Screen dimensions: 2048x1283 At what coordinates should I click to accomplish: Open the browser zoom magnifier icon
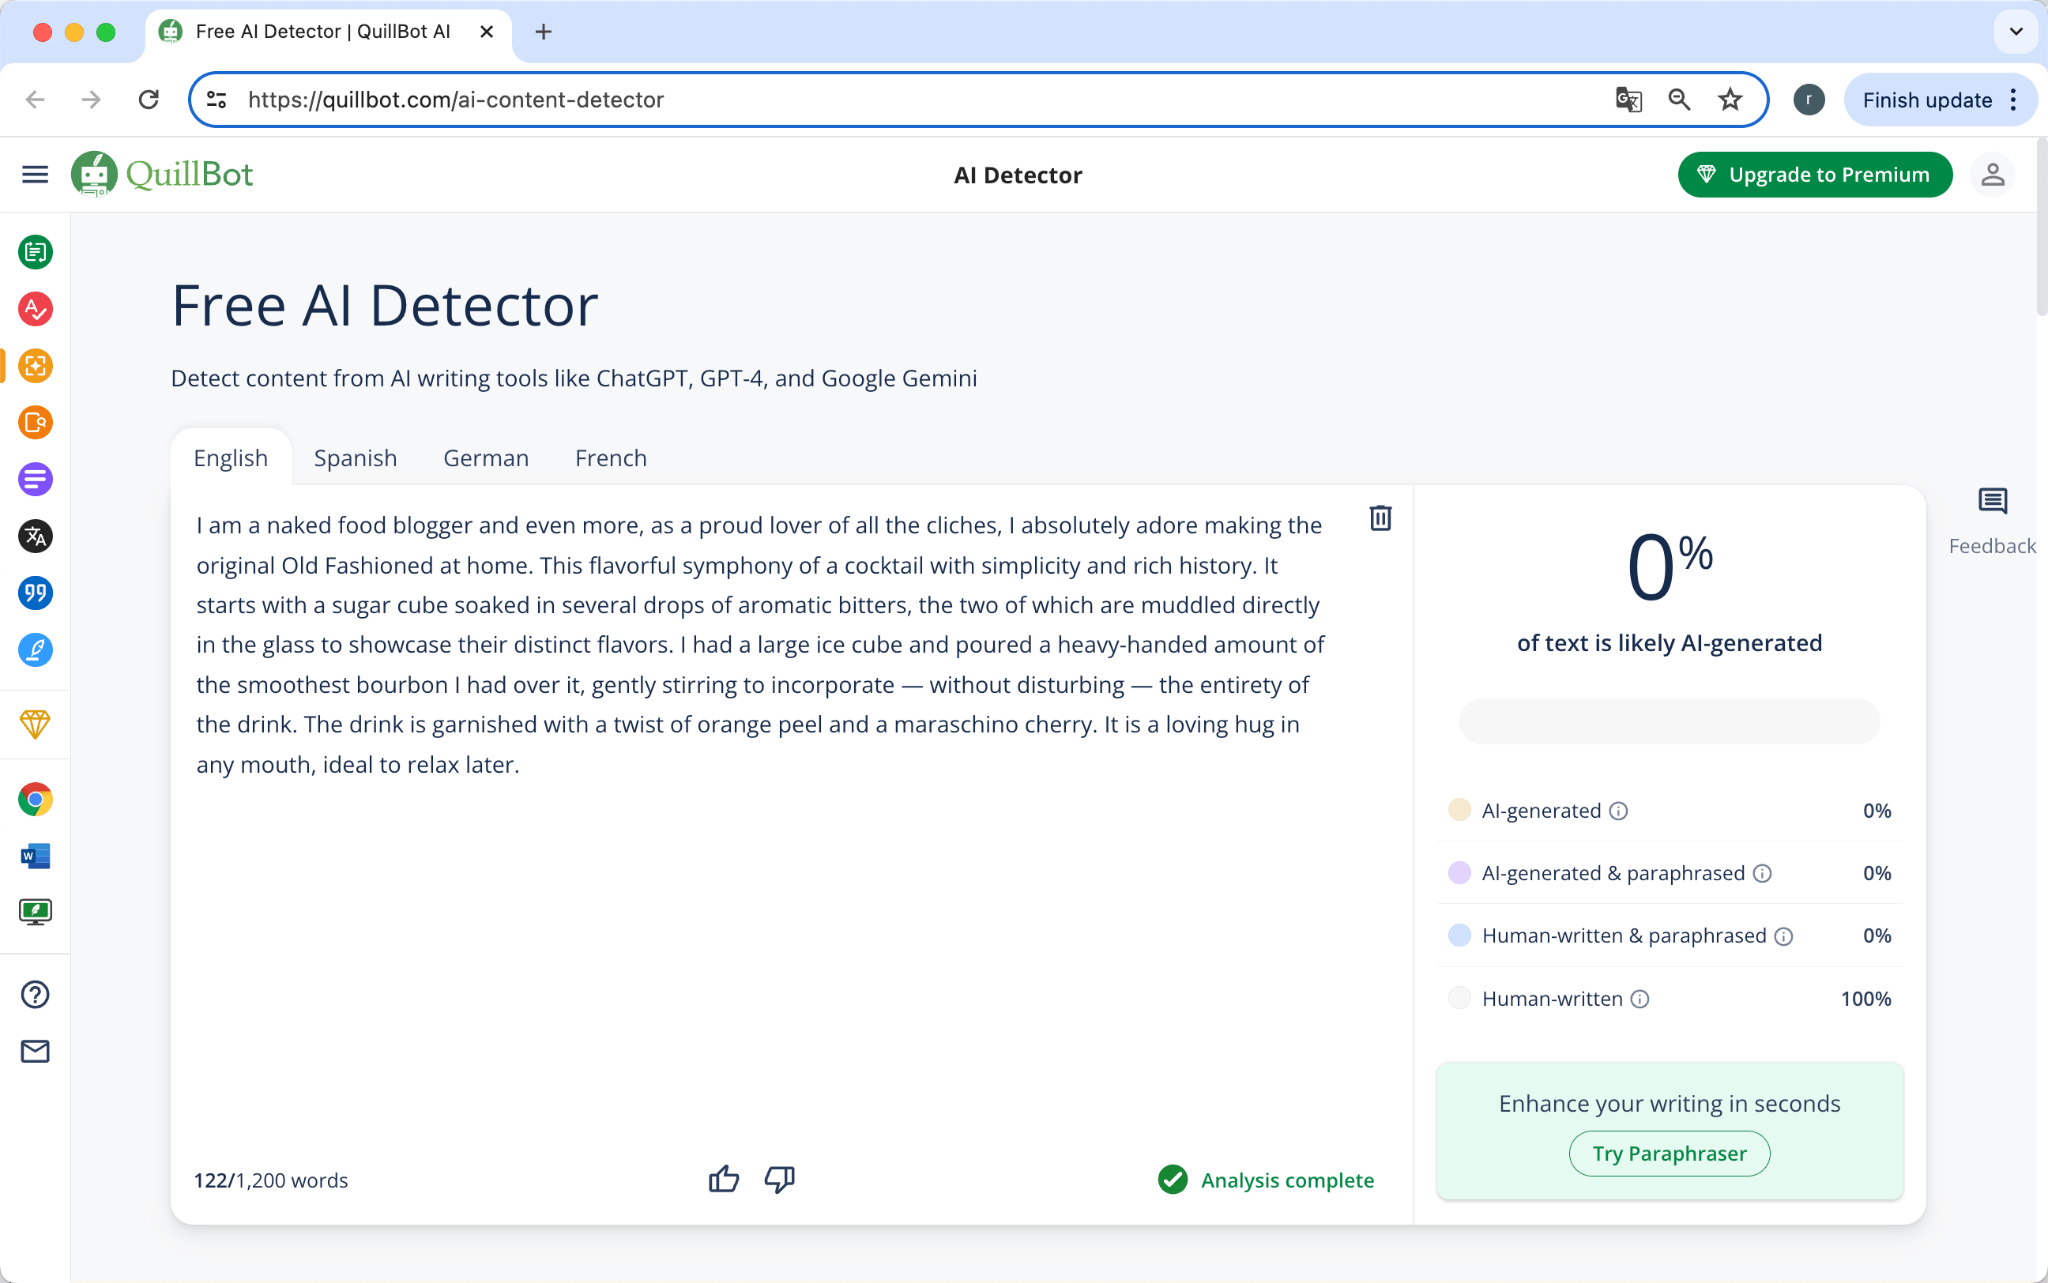point(1679,100)
